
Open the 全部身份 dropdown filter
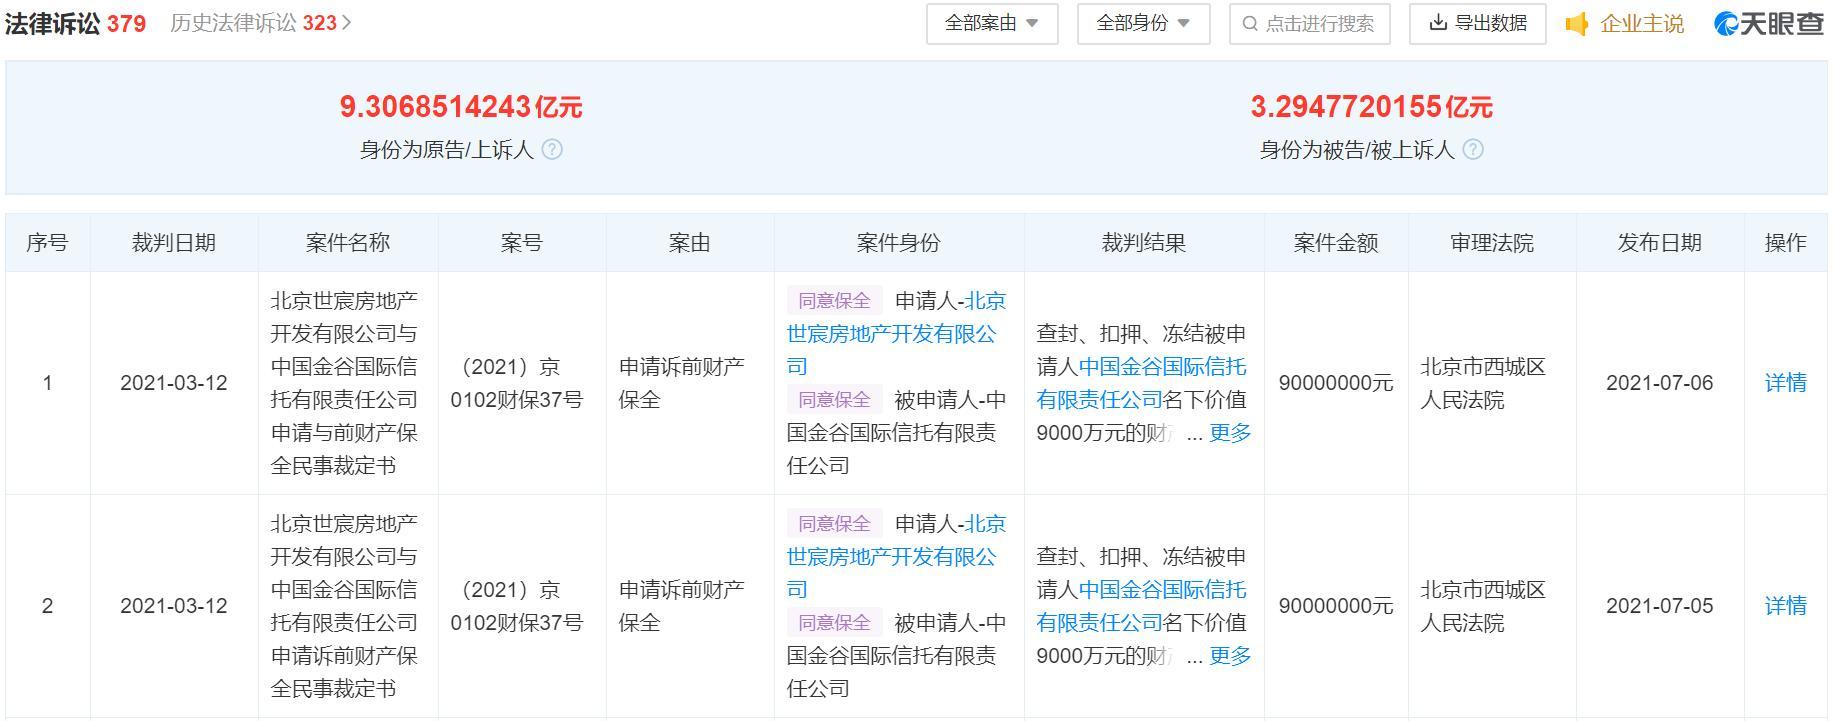coord(1143,24)
